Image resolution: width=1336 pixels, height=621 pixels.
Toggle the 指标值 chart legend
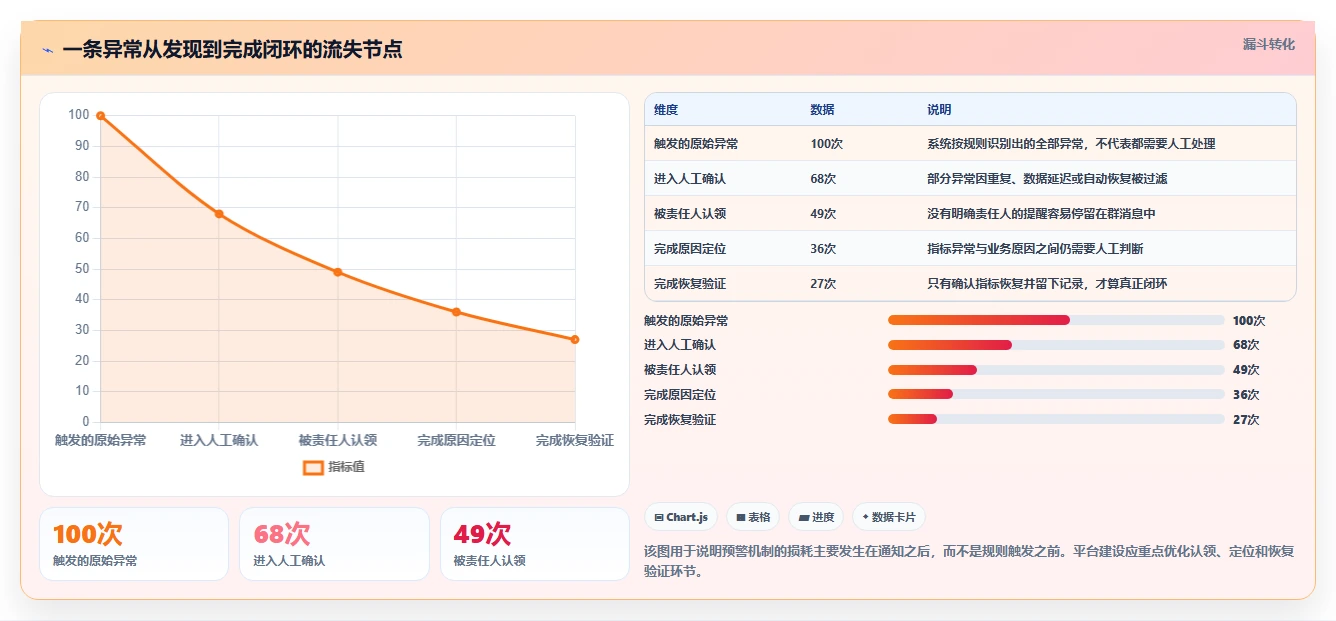coord(334,467)
